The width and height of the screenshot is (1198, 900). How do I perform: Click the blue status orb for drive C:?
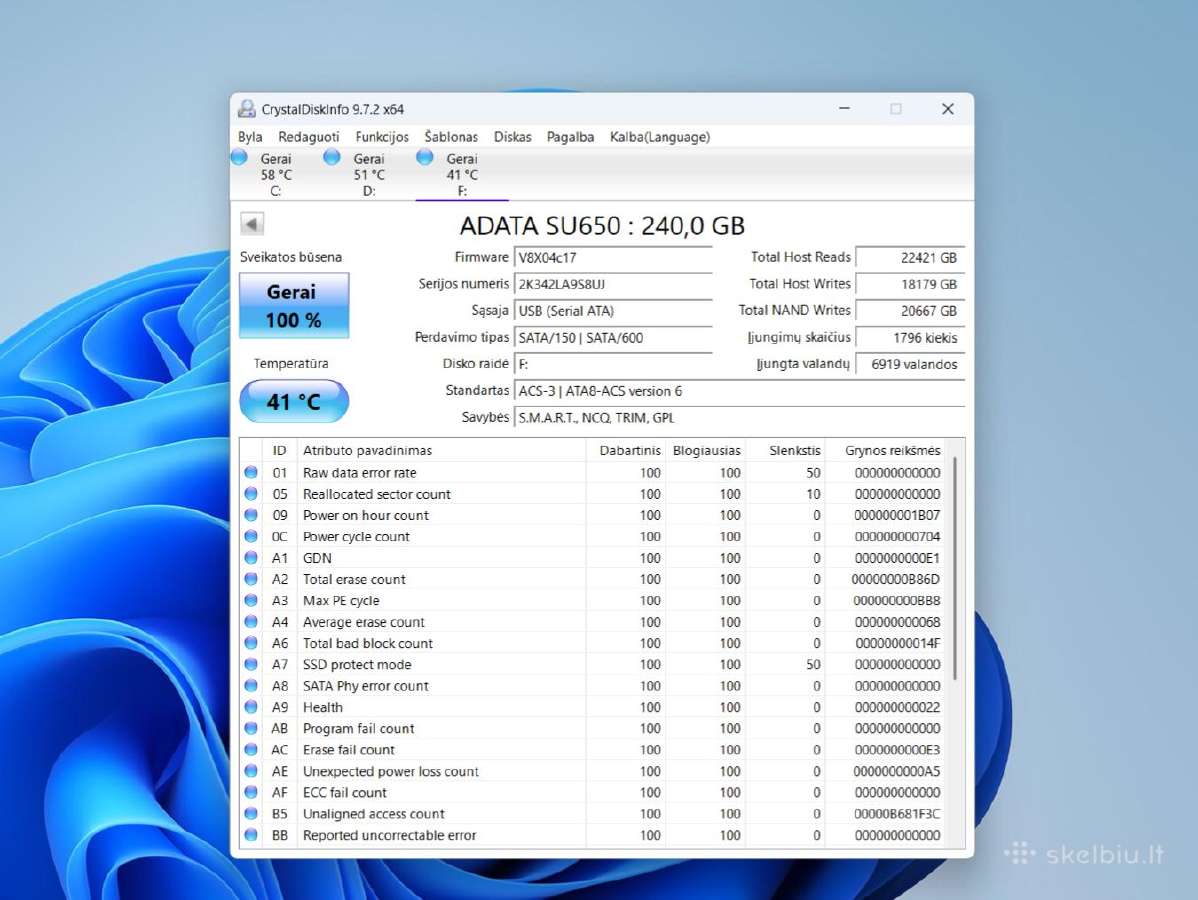(x=239, y=157)
